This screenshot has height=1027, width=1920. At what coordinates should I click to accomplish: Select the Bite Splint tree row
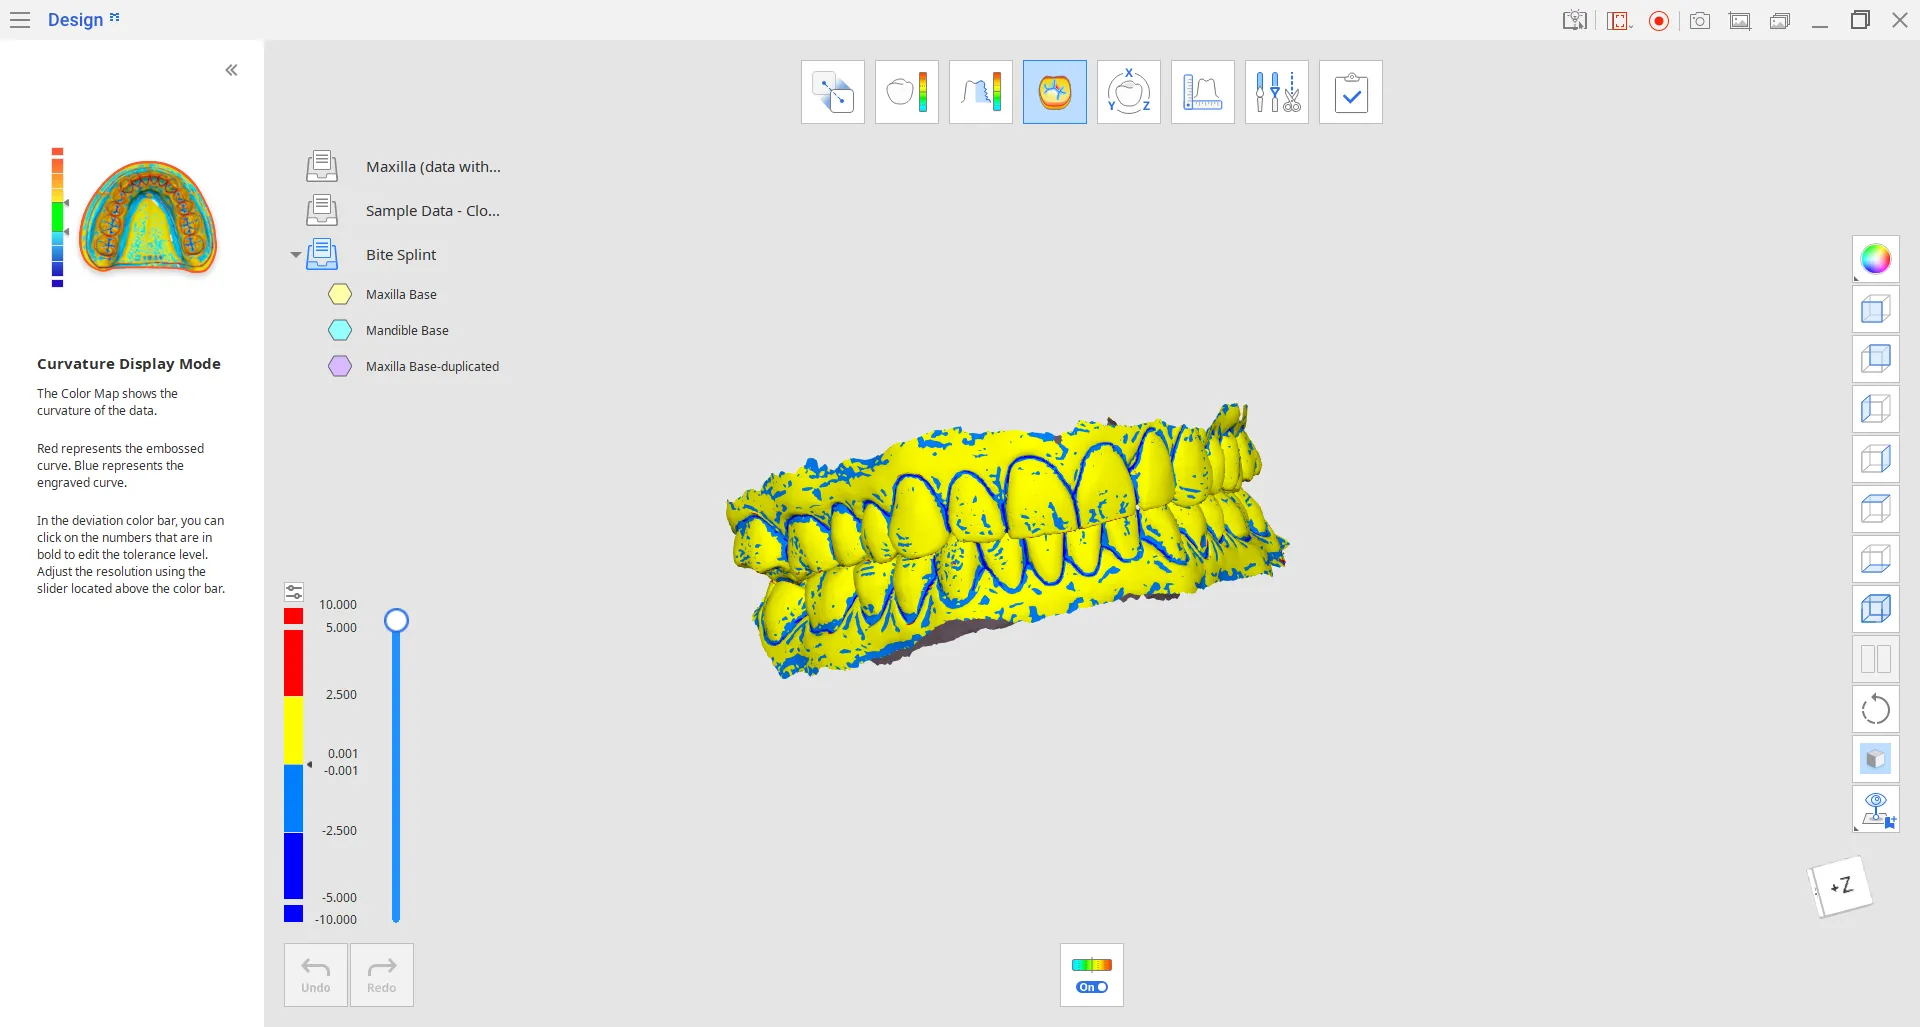click(x=401, y=255)
